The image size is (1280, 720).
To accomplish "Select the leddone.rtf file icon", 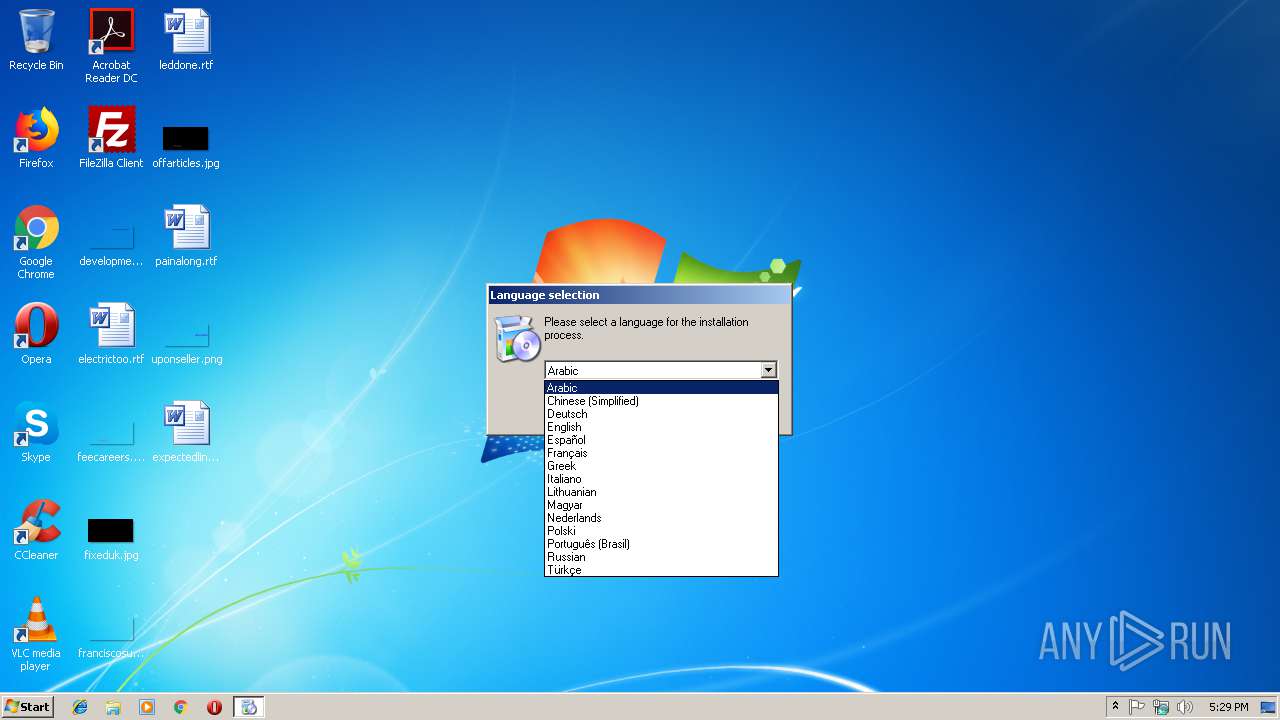I will pos(186,40).
